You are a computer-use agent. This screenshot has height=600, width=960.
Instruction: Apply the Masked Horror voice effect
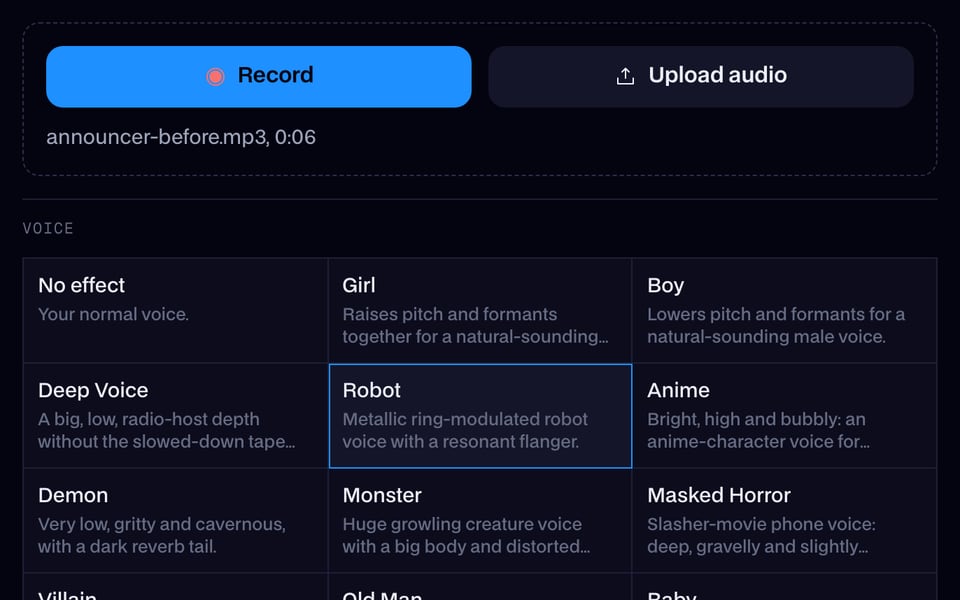point(784,520)
